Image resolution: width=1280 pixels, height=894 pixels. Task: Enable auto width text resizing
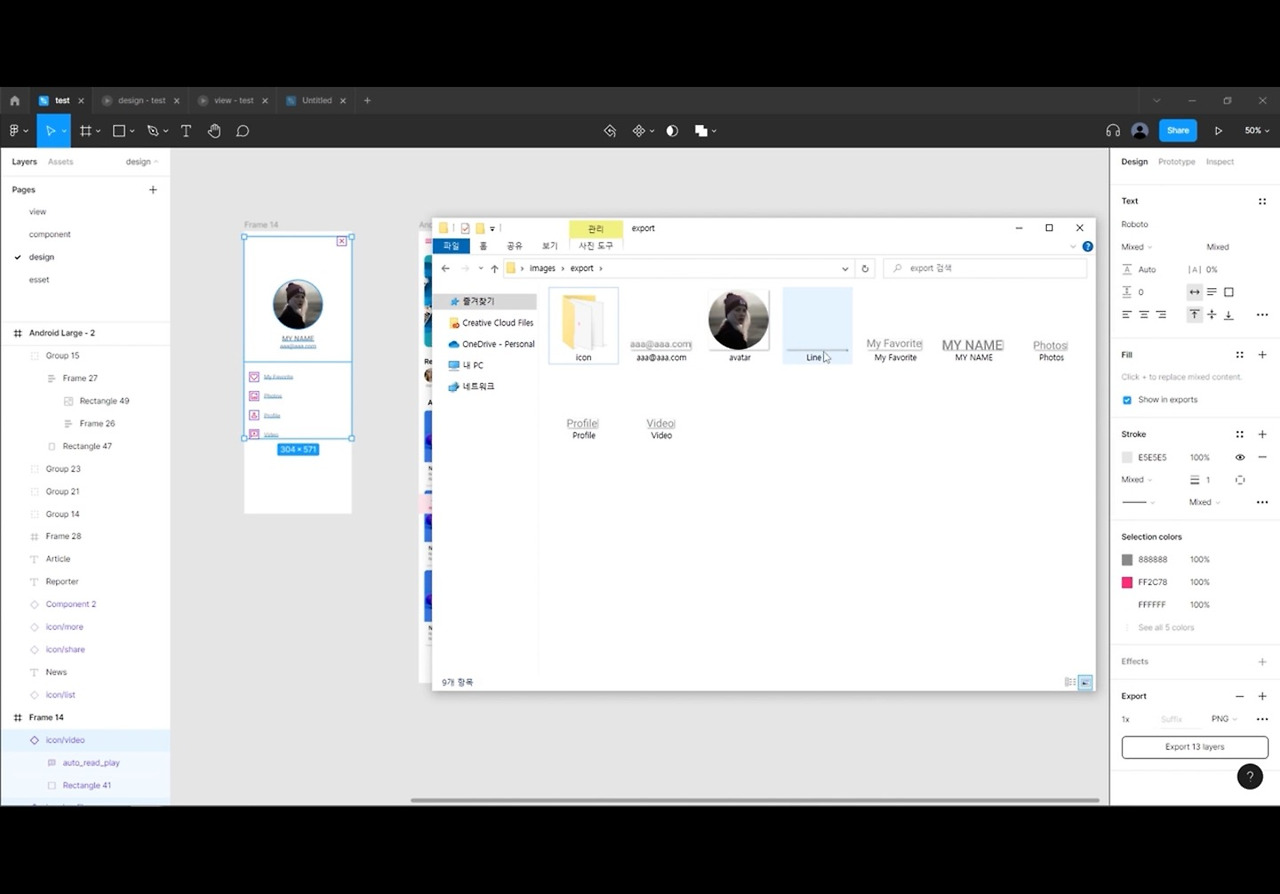pos(1194,292)
